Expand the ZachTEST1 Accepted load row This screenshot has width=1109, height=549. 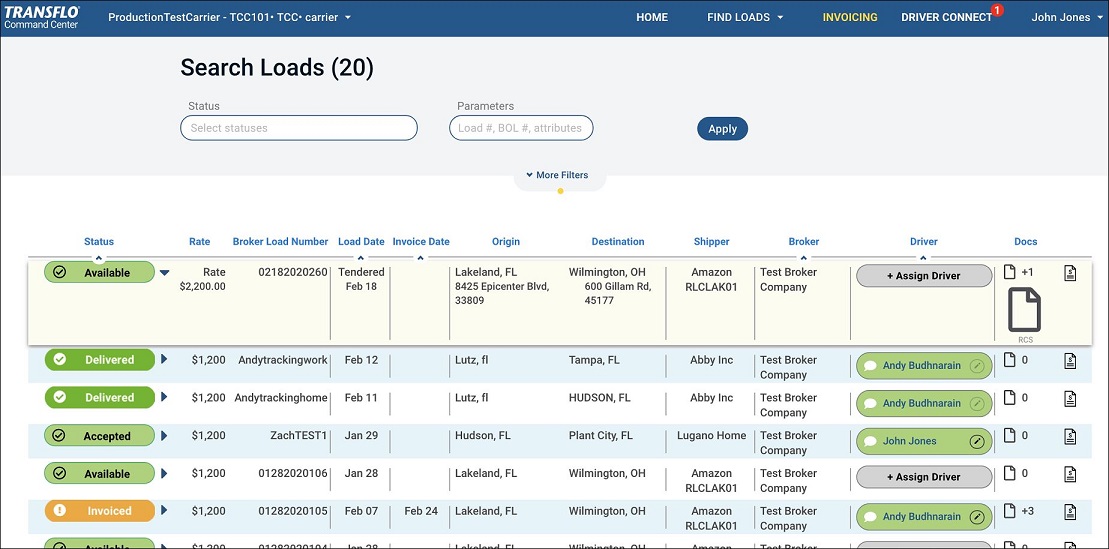pos(165,436)
